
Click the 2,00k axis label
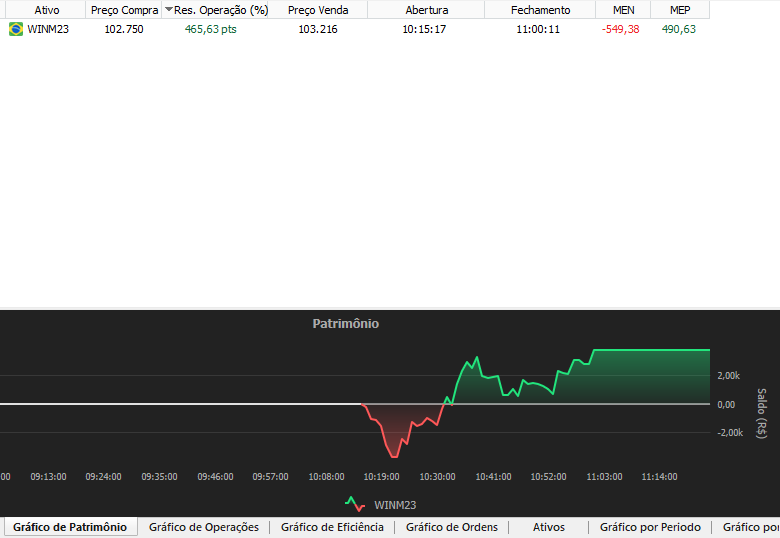[x=728, y=376]
